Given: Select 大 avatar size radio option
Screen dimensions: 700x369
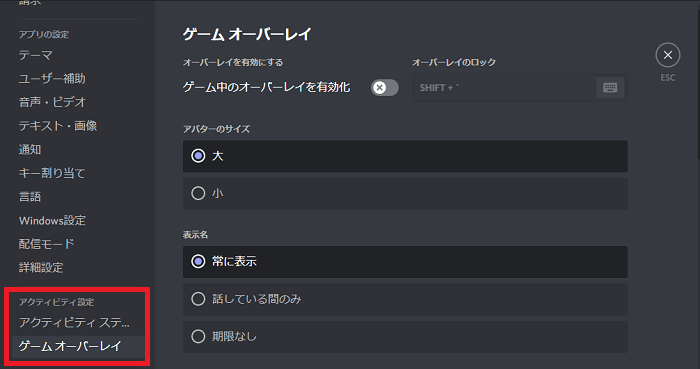Looking at the screenshot, I should [x=405, y=156].
